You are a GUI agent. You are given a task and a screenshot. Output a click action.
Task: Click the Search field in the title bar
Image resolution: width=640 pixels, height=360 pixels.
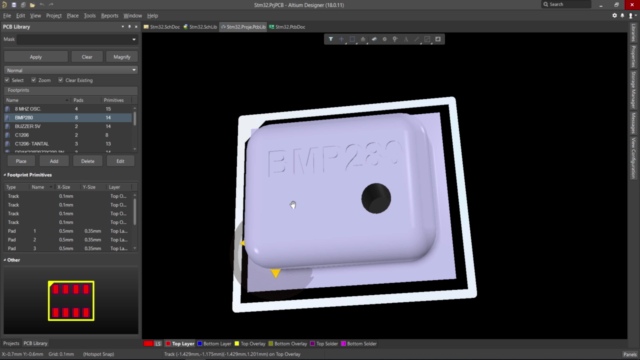(x=566, y=4)
